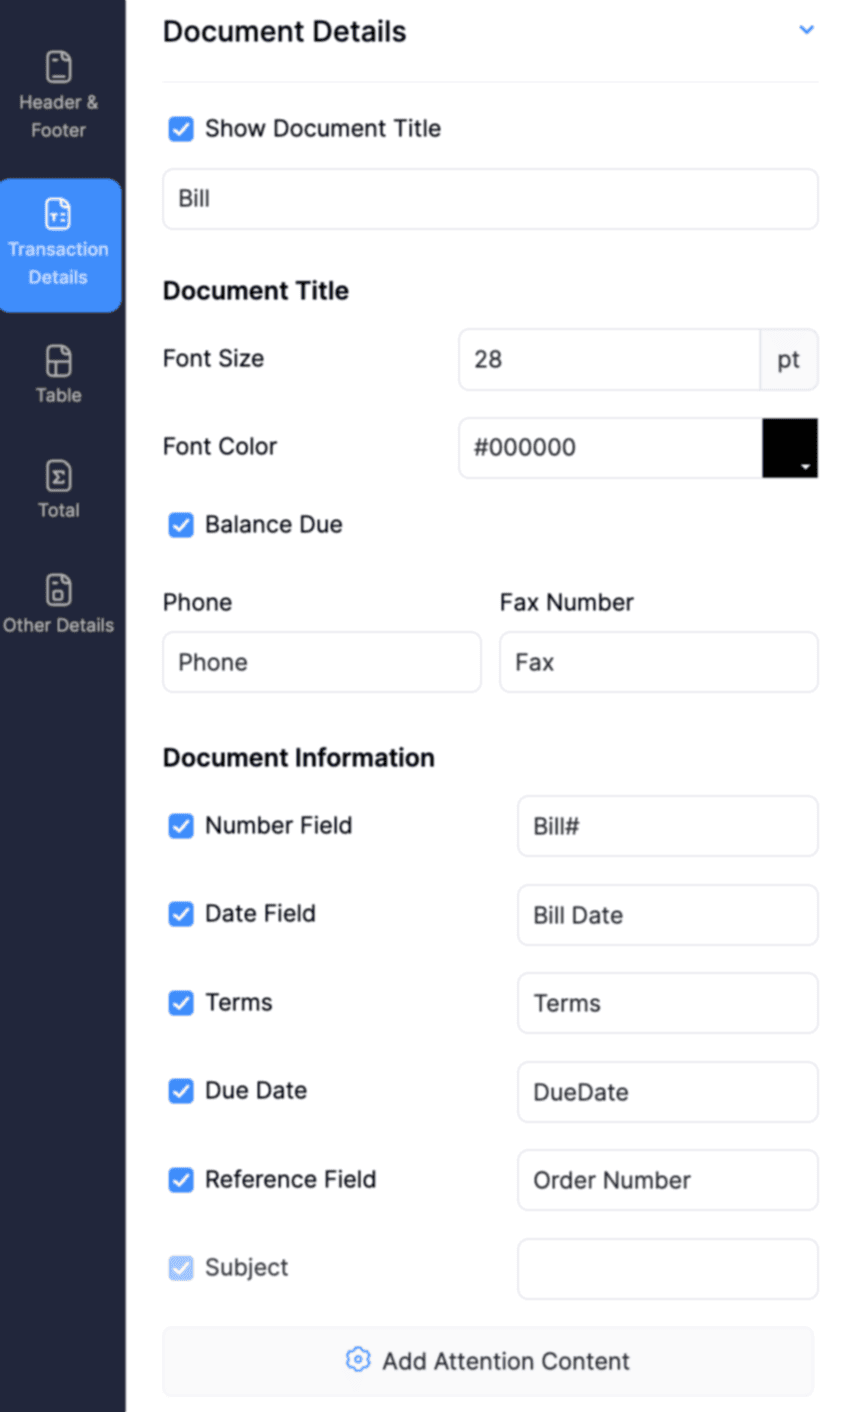Uncheck the Reference Field option

click(x=181, y=1180)
